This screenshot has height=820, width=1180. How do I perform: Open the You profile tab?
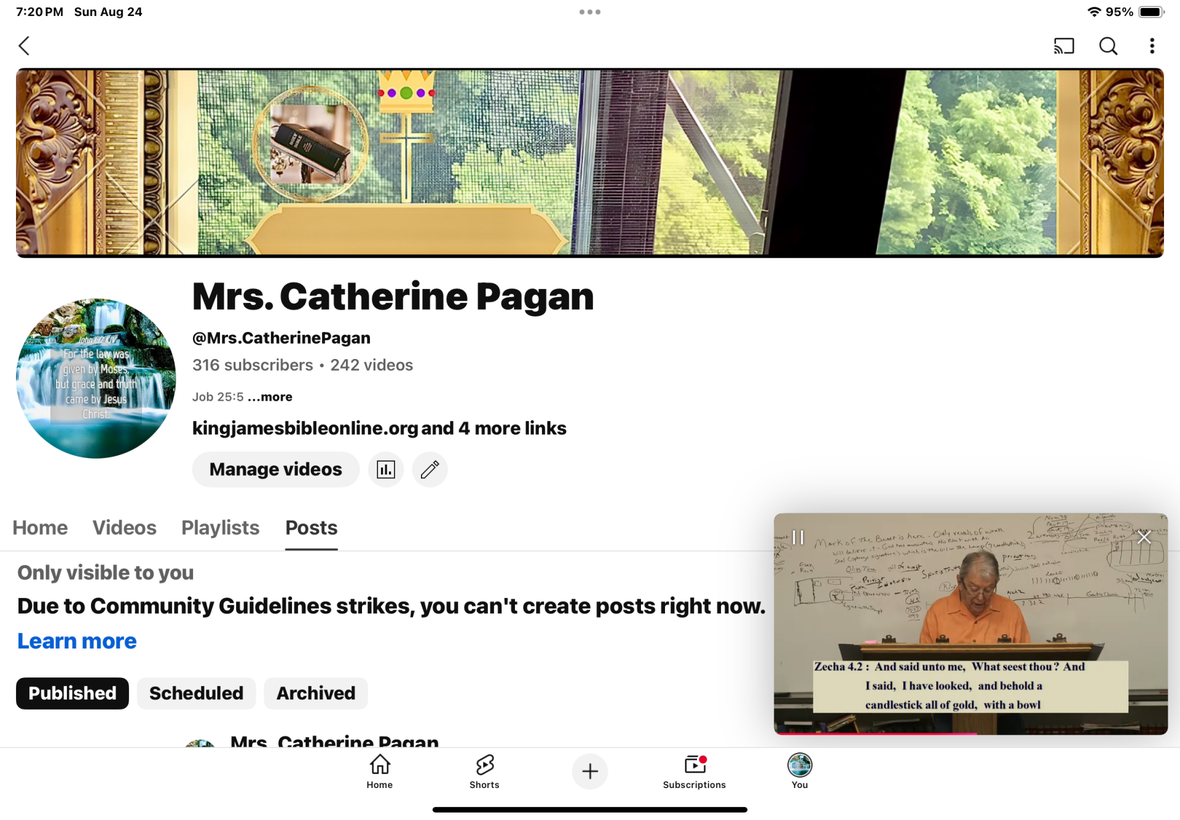(799, 771)
